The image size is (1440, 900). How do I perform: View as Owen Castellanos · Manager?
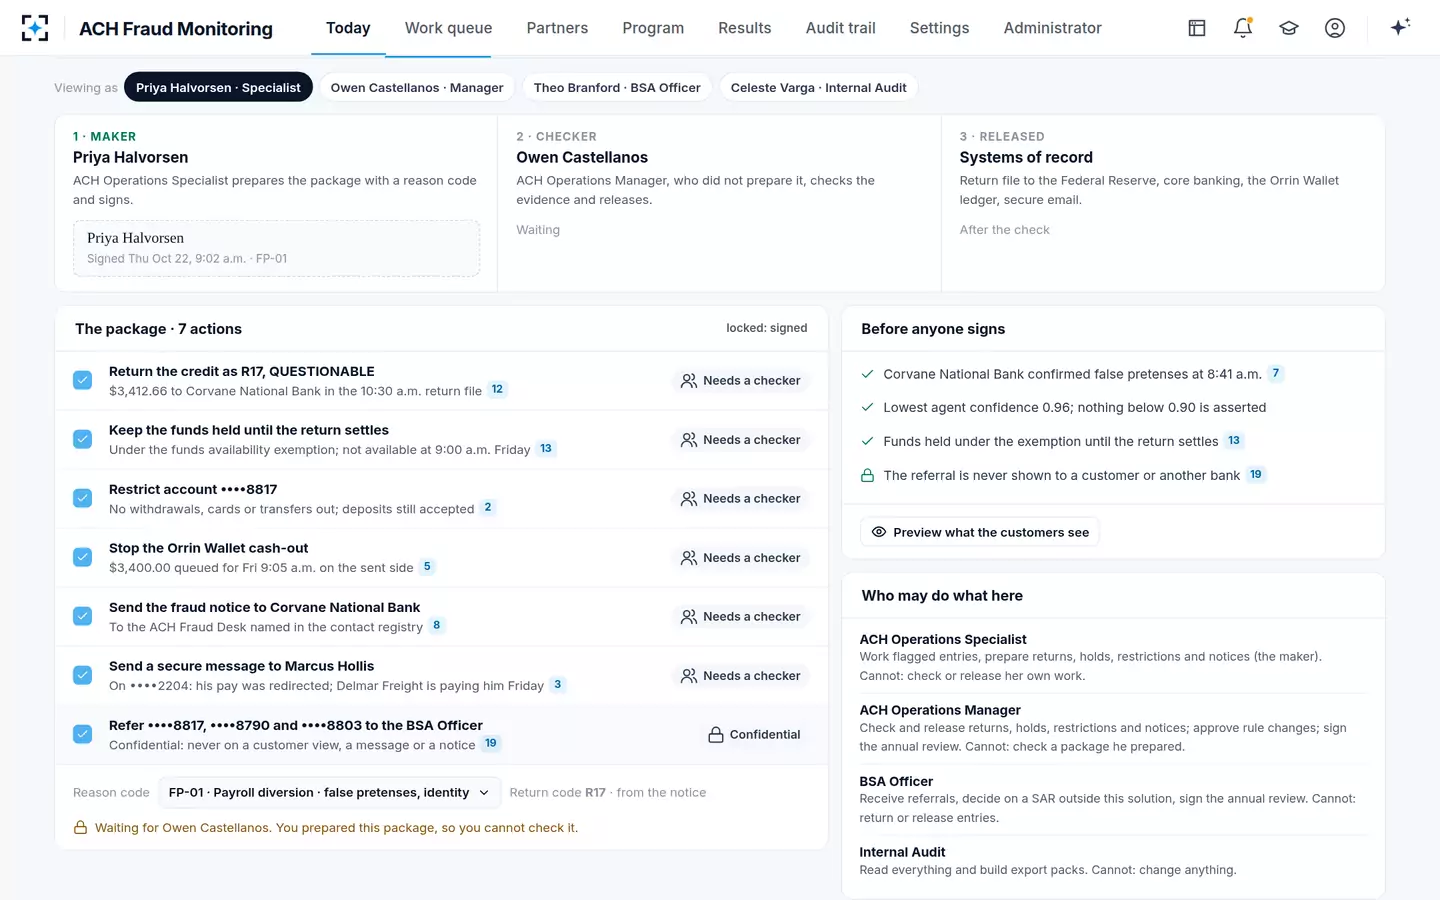point(417,88)
